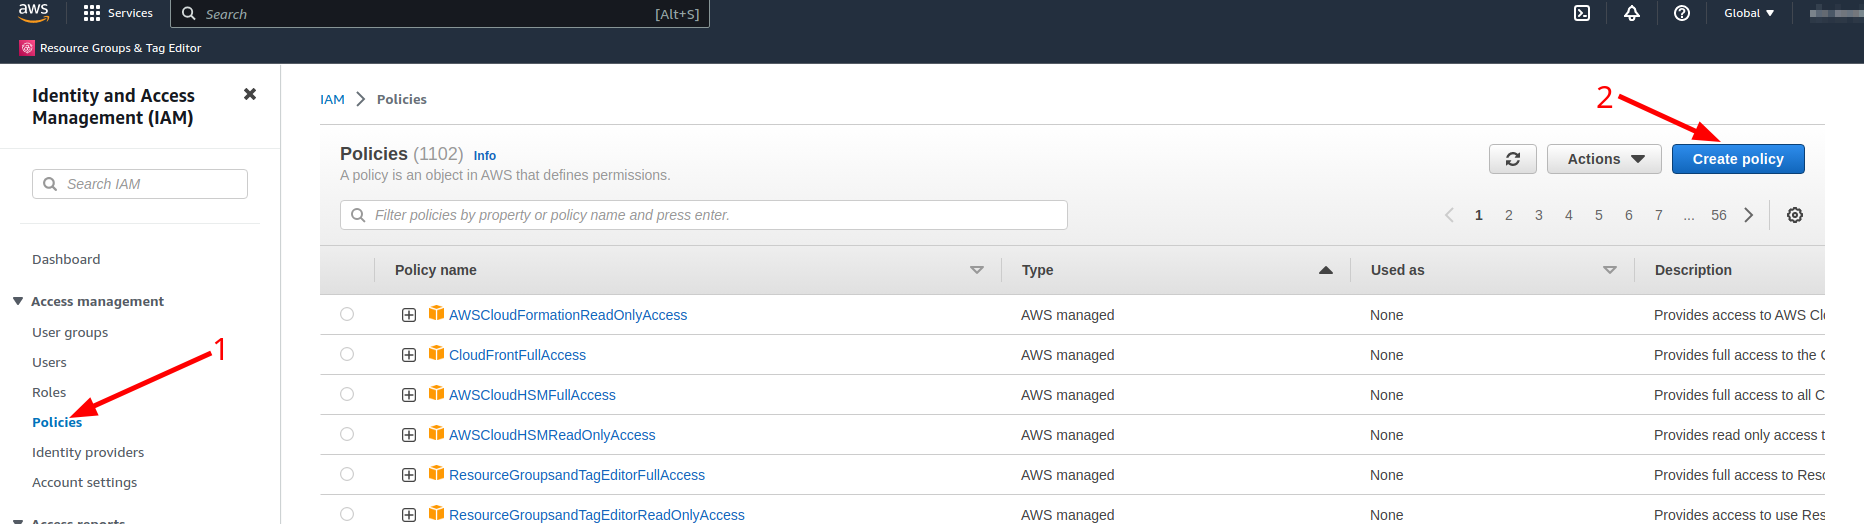The width and height of the screenshot is (1864, 524).
Task: Open Resource Groups & Tag Editor shortcut
Action: [x=110, y=48]
